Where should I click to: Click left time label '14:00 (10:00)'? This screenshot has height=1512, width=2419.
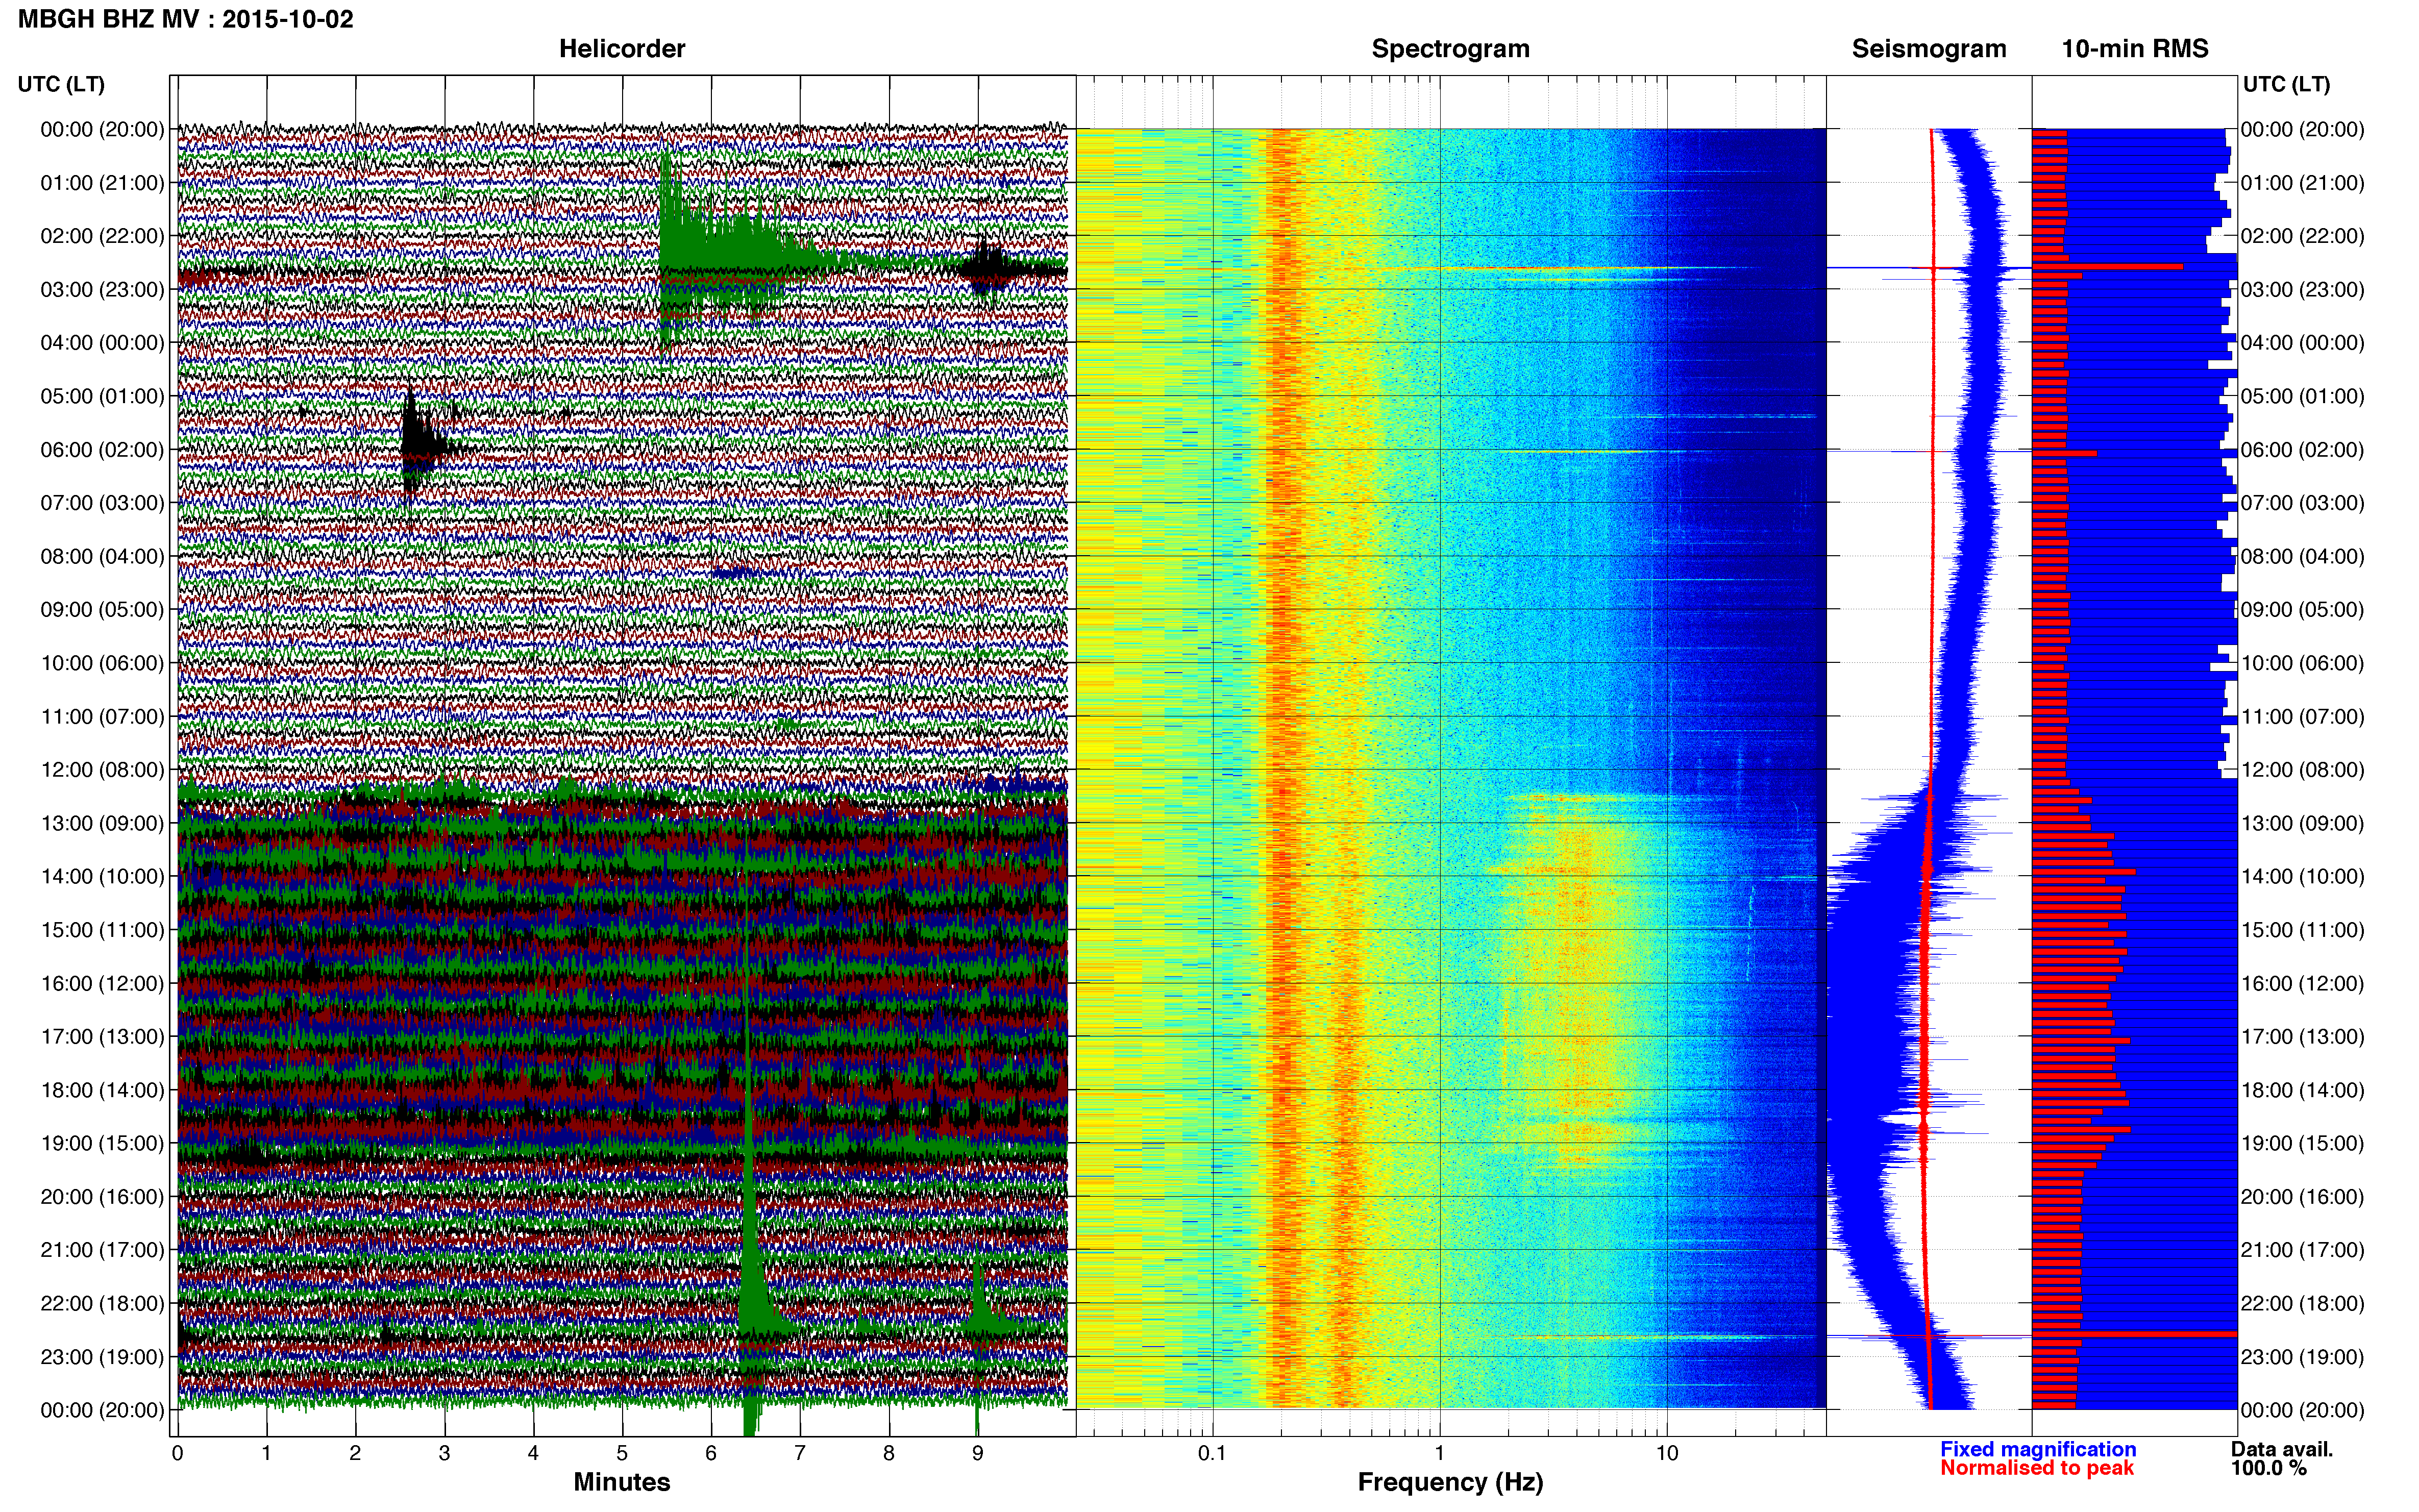(102, 877)
